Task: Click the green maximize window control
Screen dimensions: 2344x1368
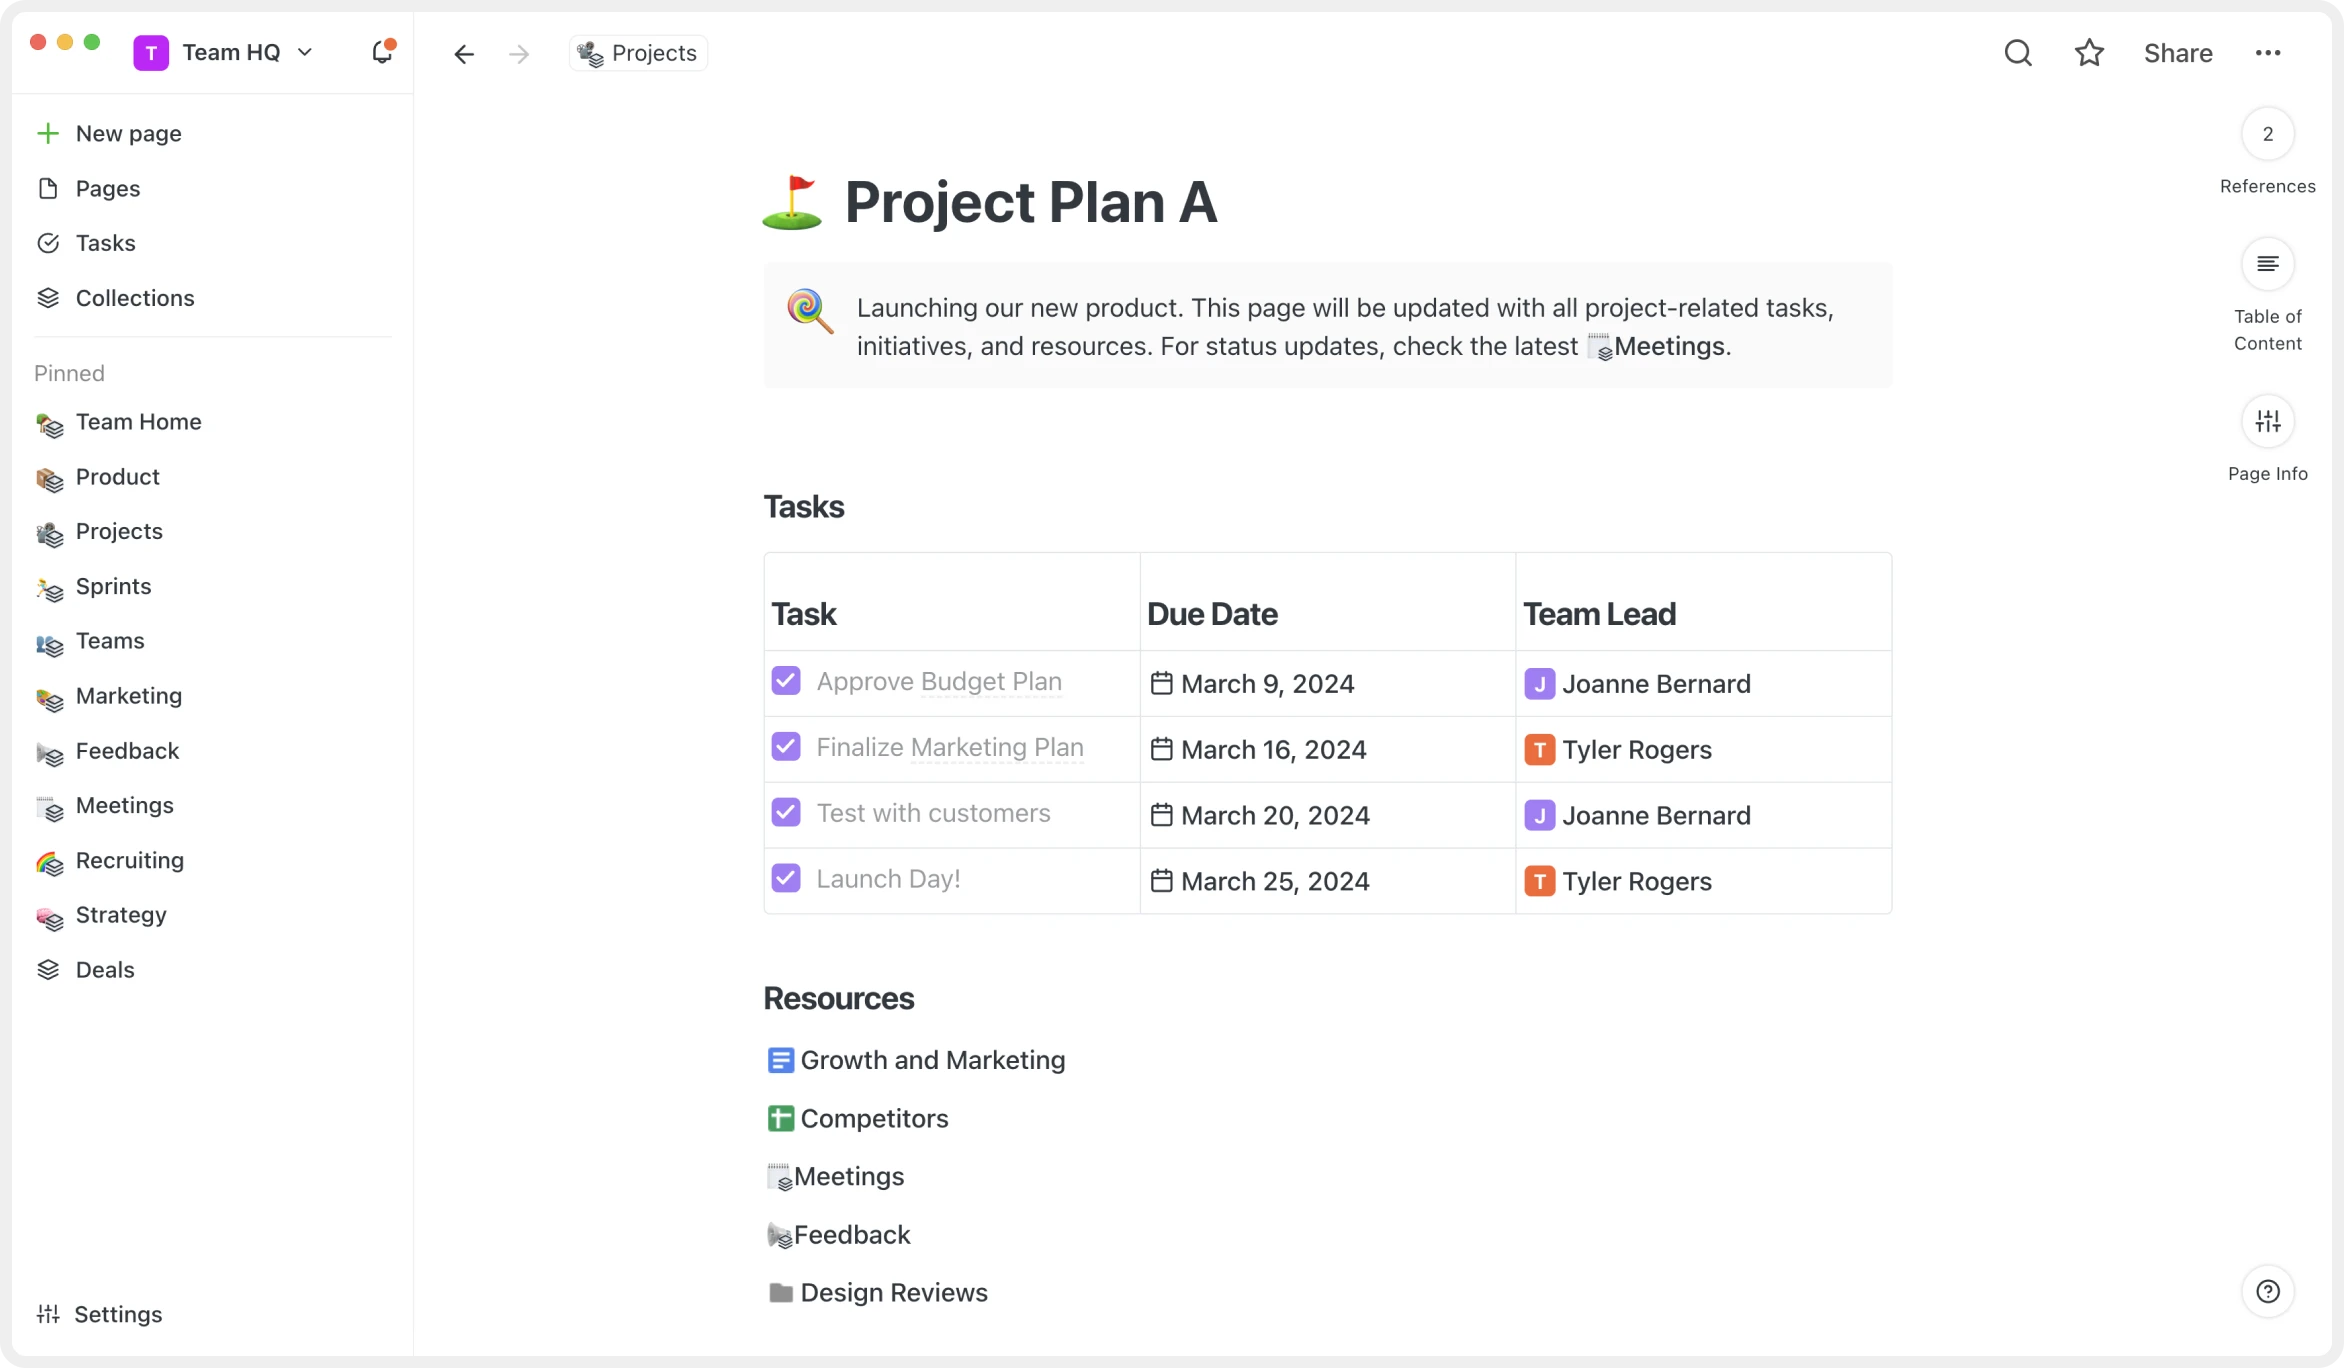Action: tap(91, 42)
